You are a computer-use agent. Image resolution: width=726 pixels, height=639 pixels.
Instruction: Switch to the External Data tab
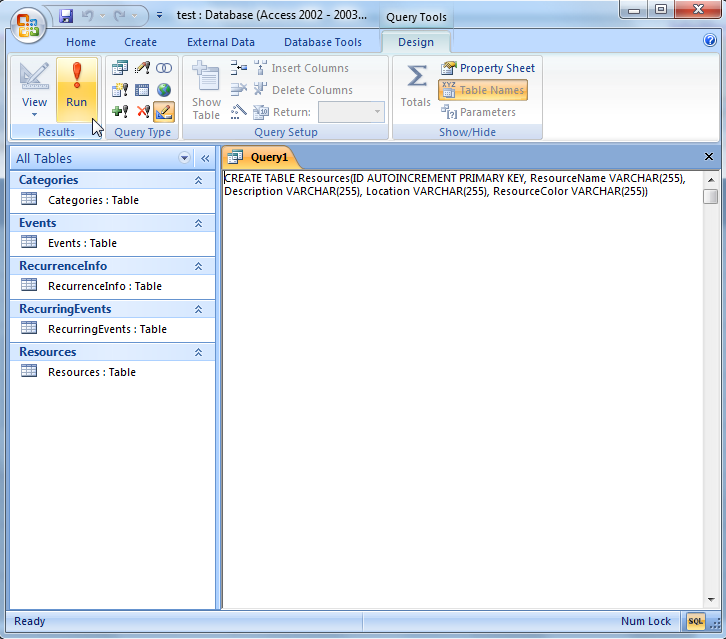220,42
